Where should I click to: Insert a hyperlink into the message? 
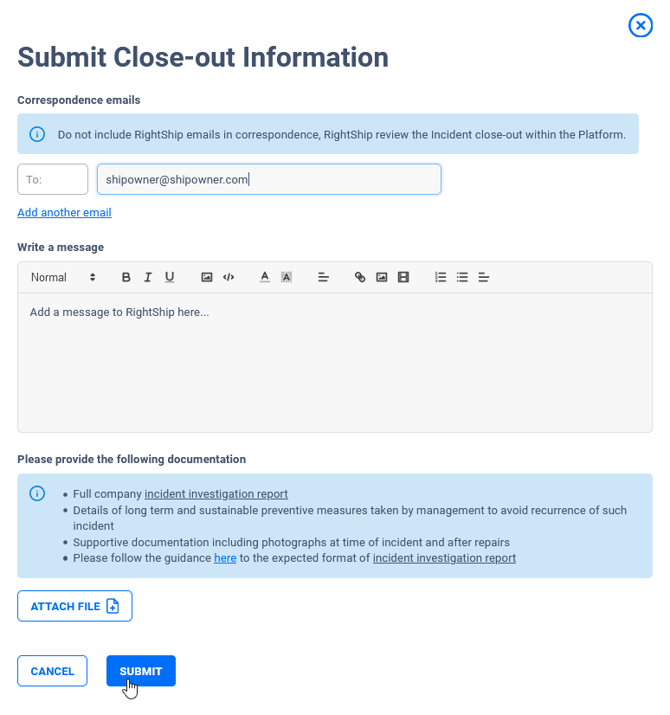[x=360, y=277]
